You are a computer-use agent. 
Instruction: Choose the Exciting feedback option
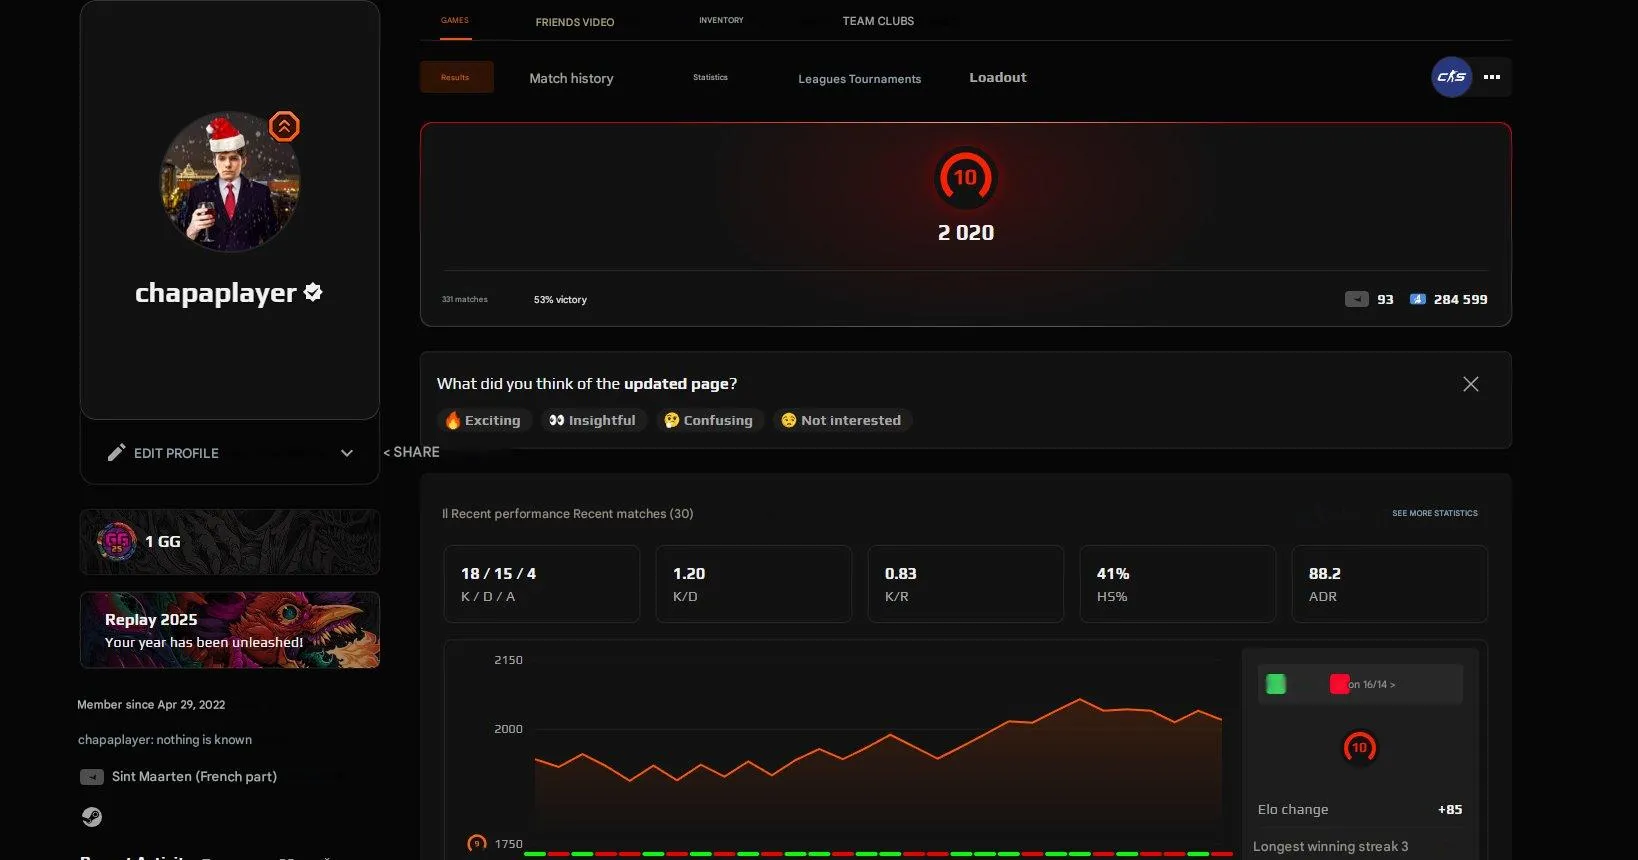click(483, 420)
